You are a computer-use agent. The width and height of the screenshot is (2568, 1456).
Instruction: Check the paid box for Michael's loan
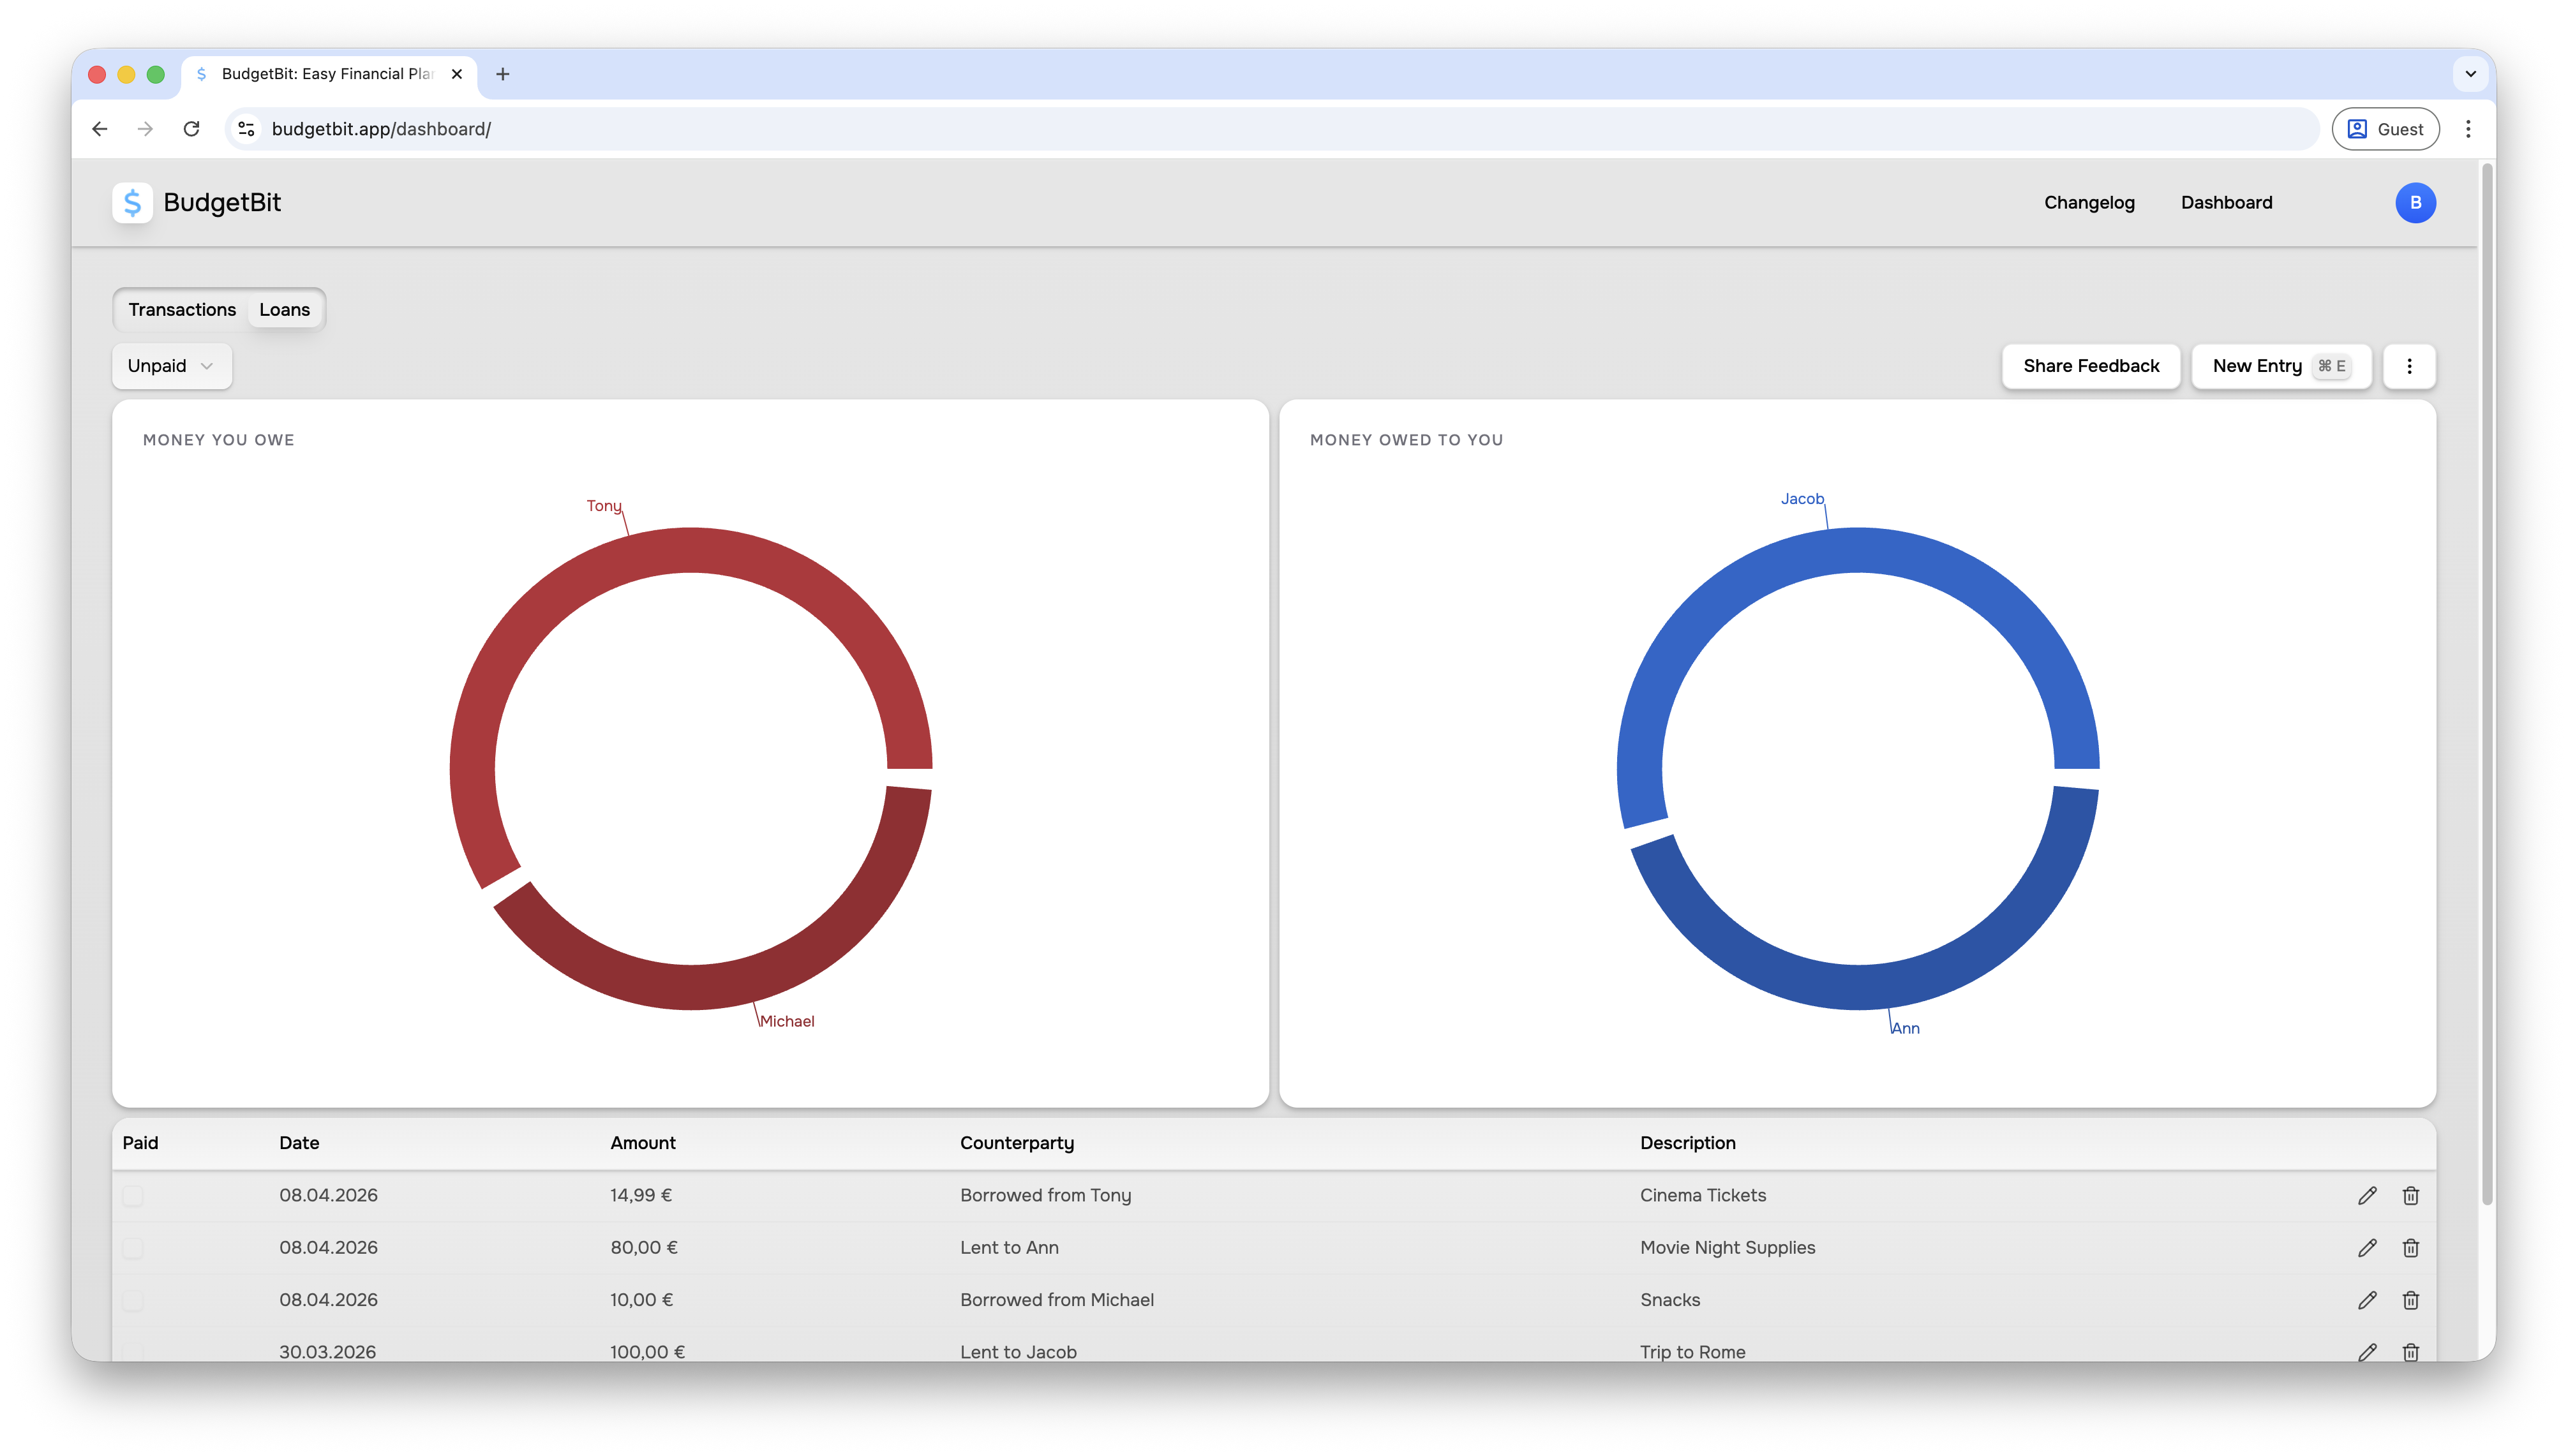pos(133,1300)
